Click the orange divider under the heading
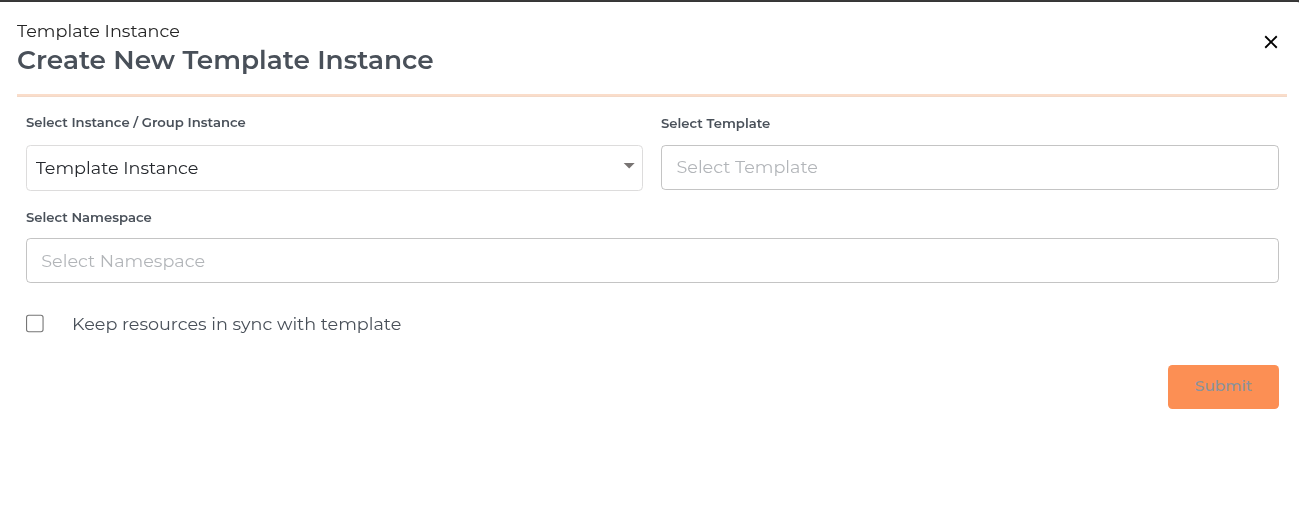Viewport: 1299px width, 512px height. click(x=651, y=96)
